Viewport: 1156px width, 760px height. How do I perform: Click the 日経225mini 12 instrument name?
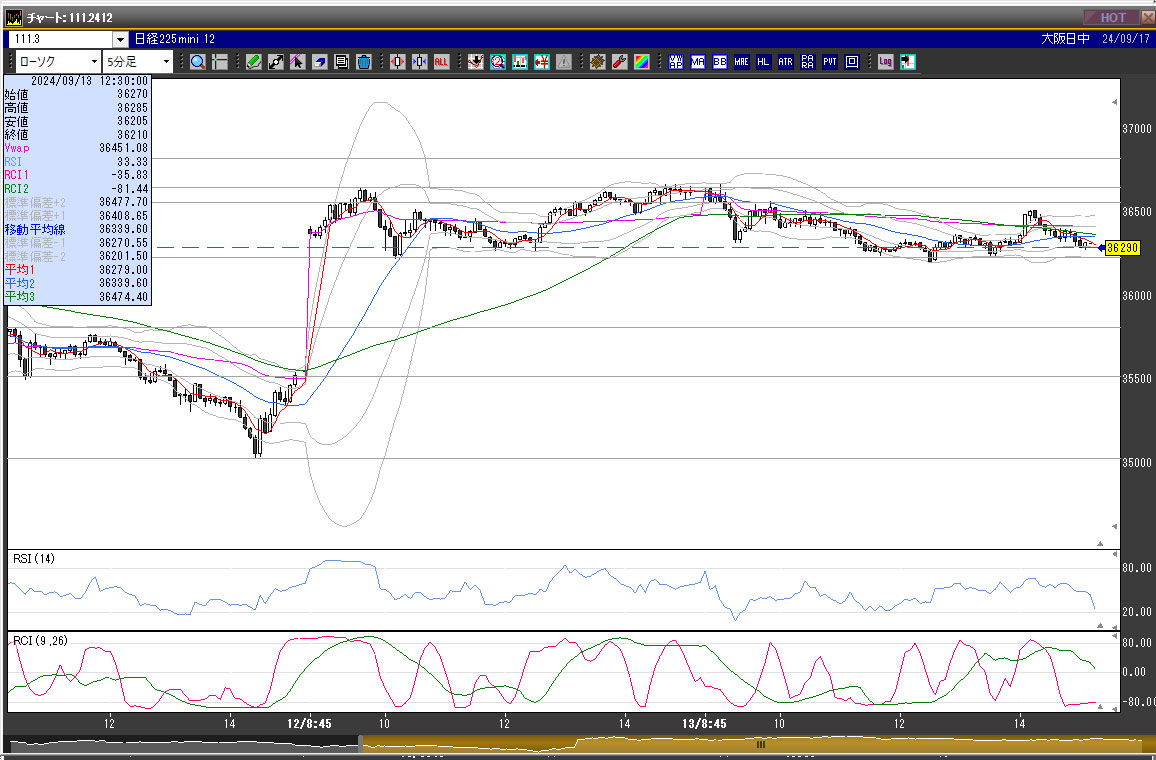pos(175,39)
